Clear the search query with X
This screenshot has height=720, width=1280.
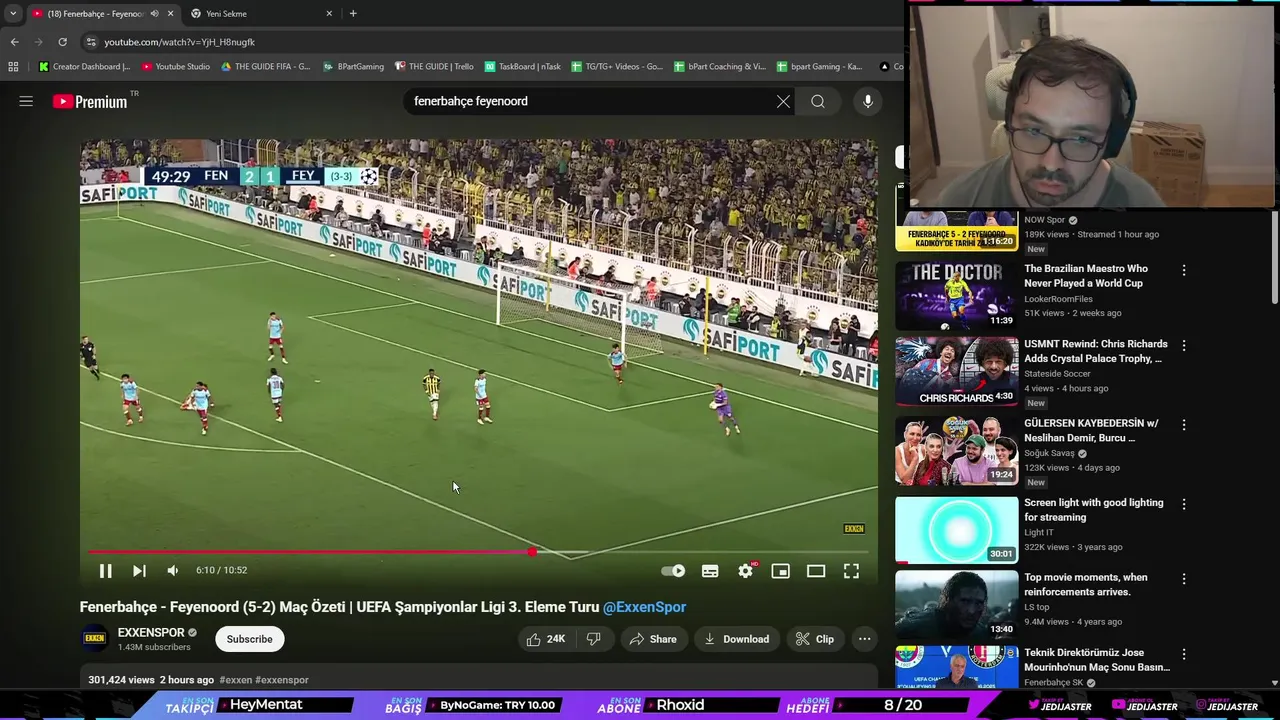pyautogui.click(x=783, y=101)
